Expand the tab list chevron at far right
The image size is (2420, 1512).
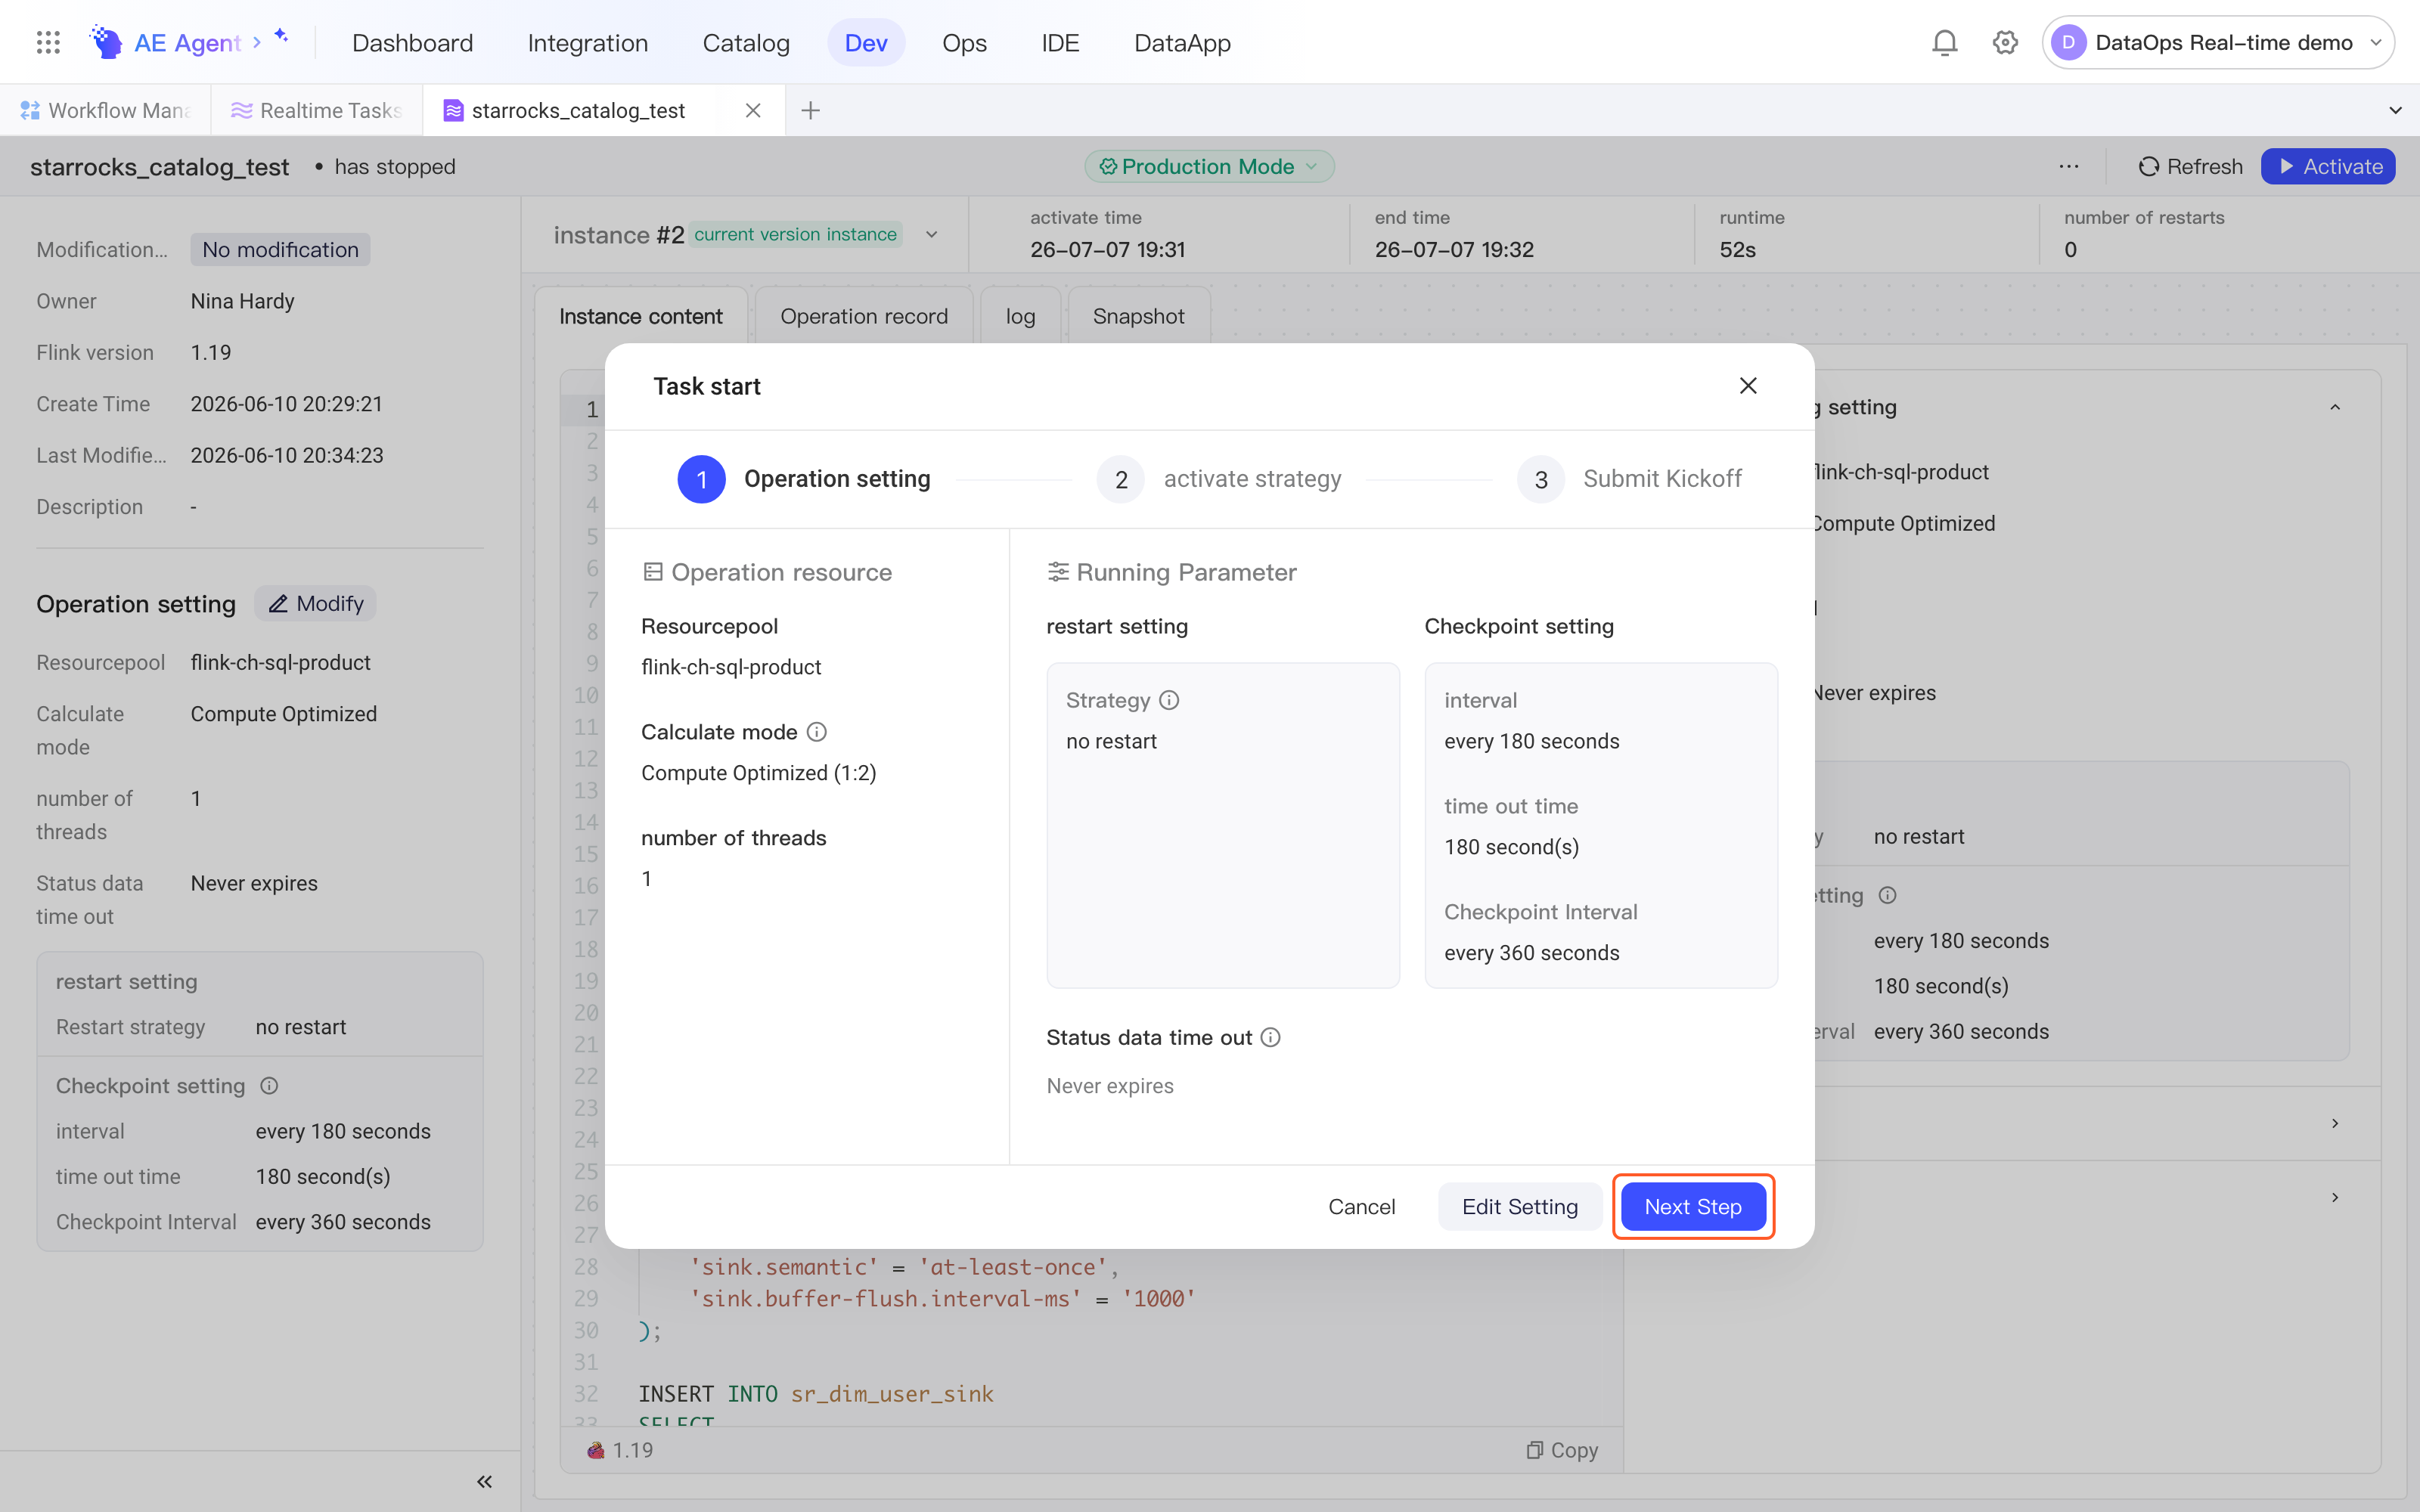point(2395,110)
